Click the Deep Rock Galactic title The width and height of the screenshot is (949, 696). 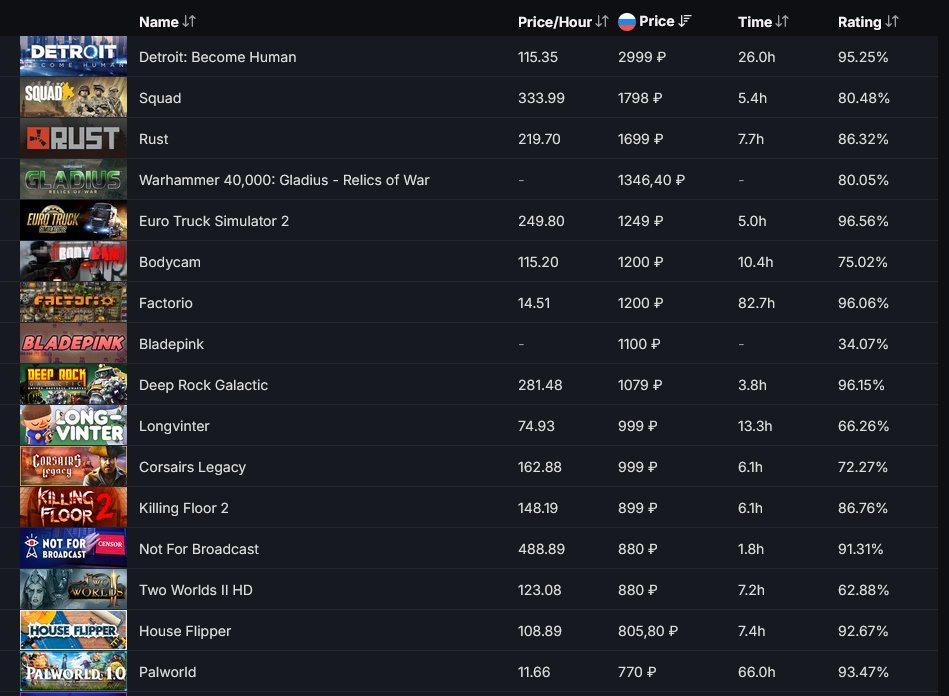coord(203,385)
